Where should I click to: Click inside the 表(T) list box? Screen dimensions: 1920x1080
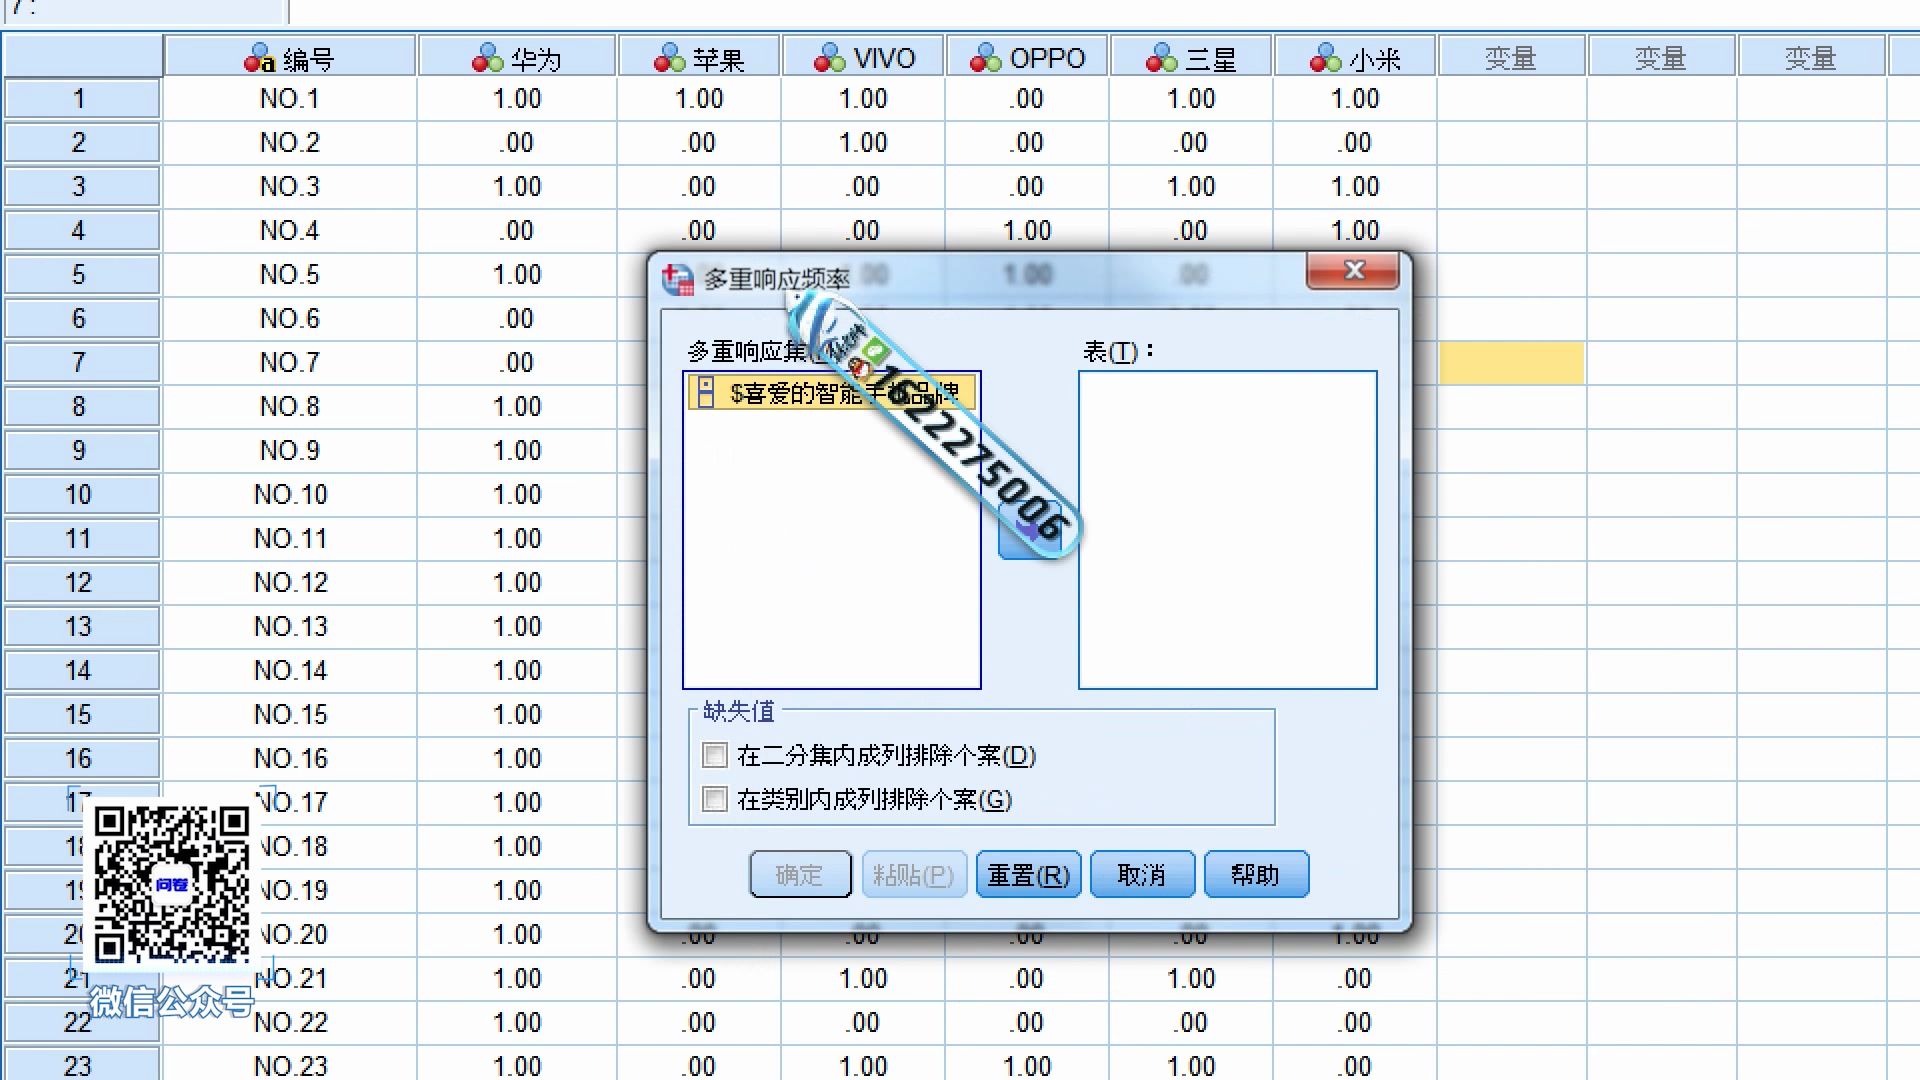point(1227,530)
